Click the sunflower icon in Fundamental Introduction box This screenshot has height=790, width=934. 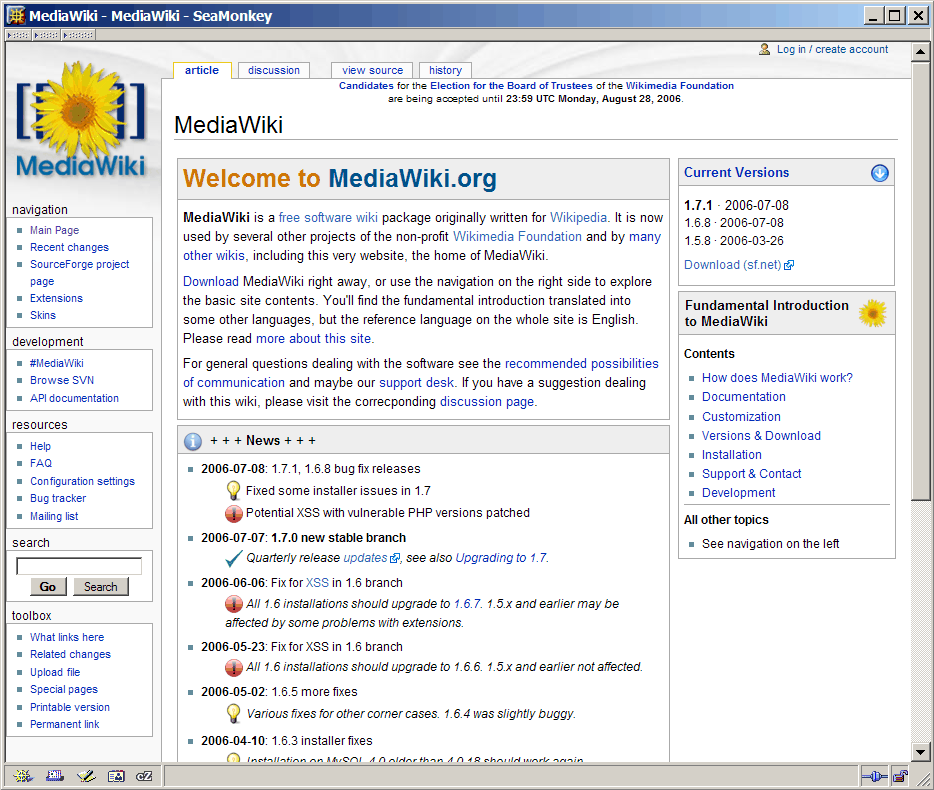(873, 313)
